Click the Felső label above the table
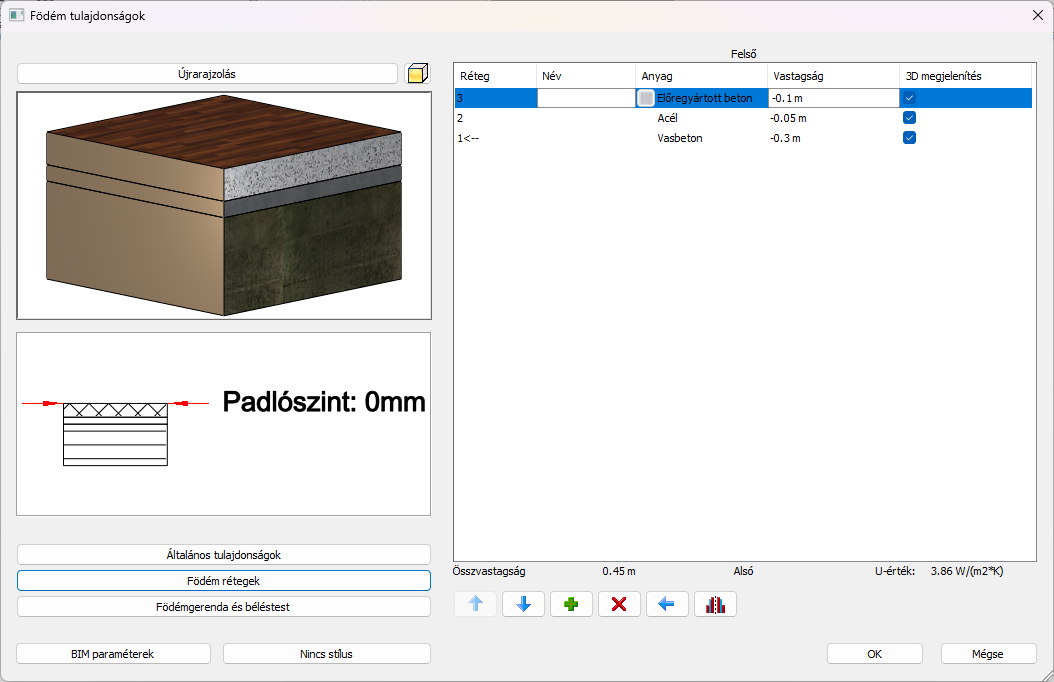The height and width of the screenshot is (682, 1054). tap(743, 54)
